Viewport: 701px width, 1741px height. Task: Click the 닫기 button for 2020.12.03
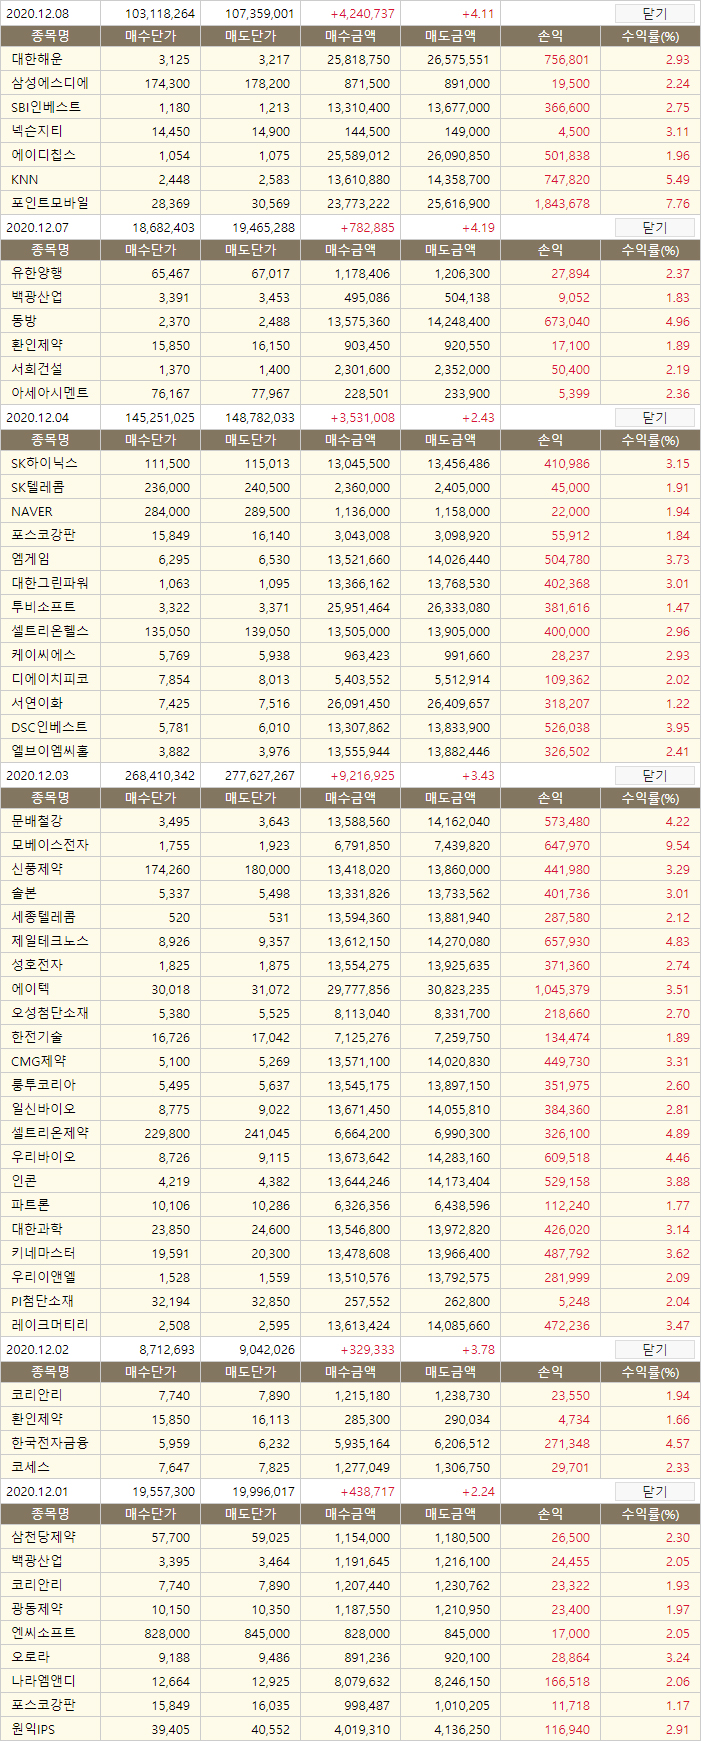[x=654, y=776]
